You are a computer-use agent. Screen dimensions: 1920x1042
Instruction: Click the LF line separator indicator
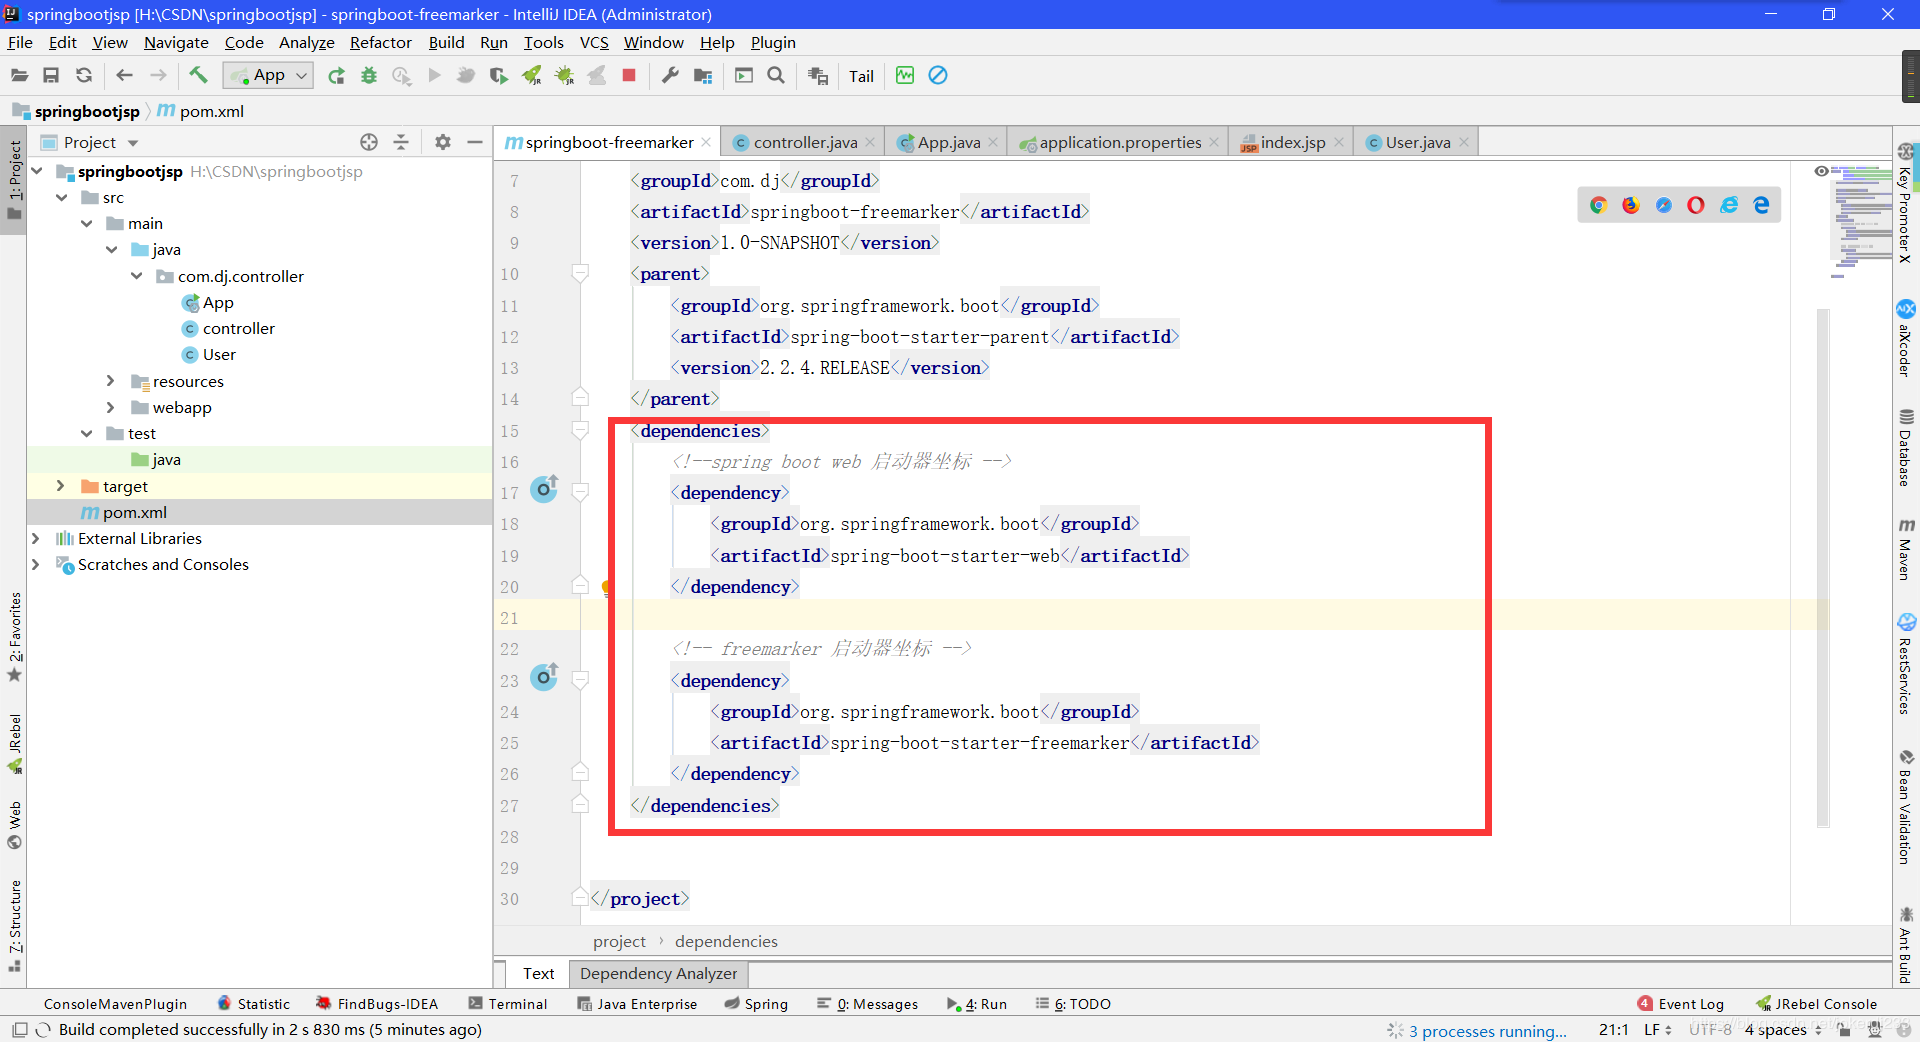[x=1658, y=1029]
